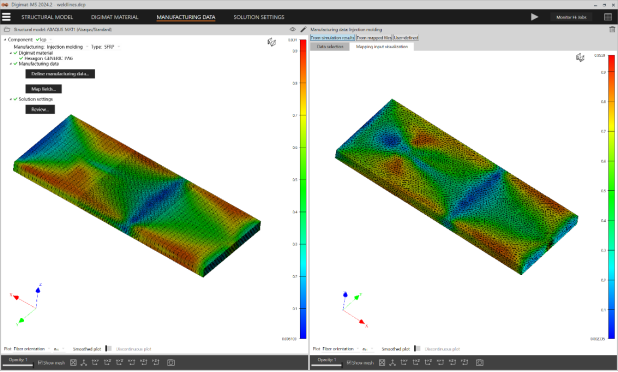The width and height of the screenshot is (618, 372).
Task: Select third axis view icon in left toolbar
Action: (119, 363)
